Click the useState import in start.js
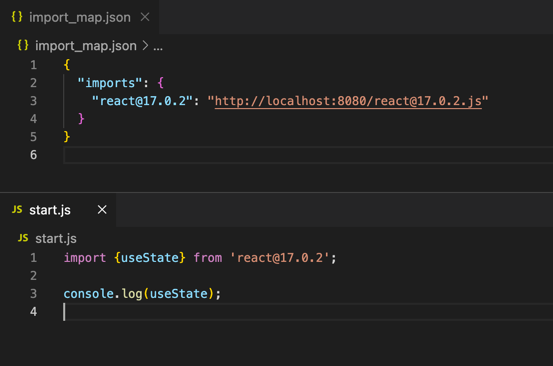The width and height of the screenshot is (553, 366). [150, 258]
